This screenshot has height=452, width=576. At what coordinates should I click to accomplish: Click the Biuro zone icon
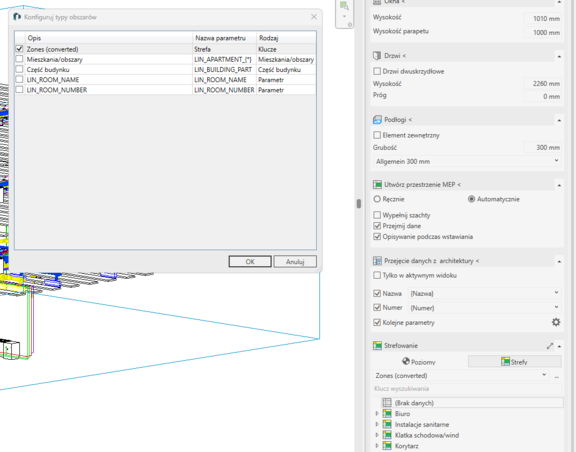tap(387, 414)
